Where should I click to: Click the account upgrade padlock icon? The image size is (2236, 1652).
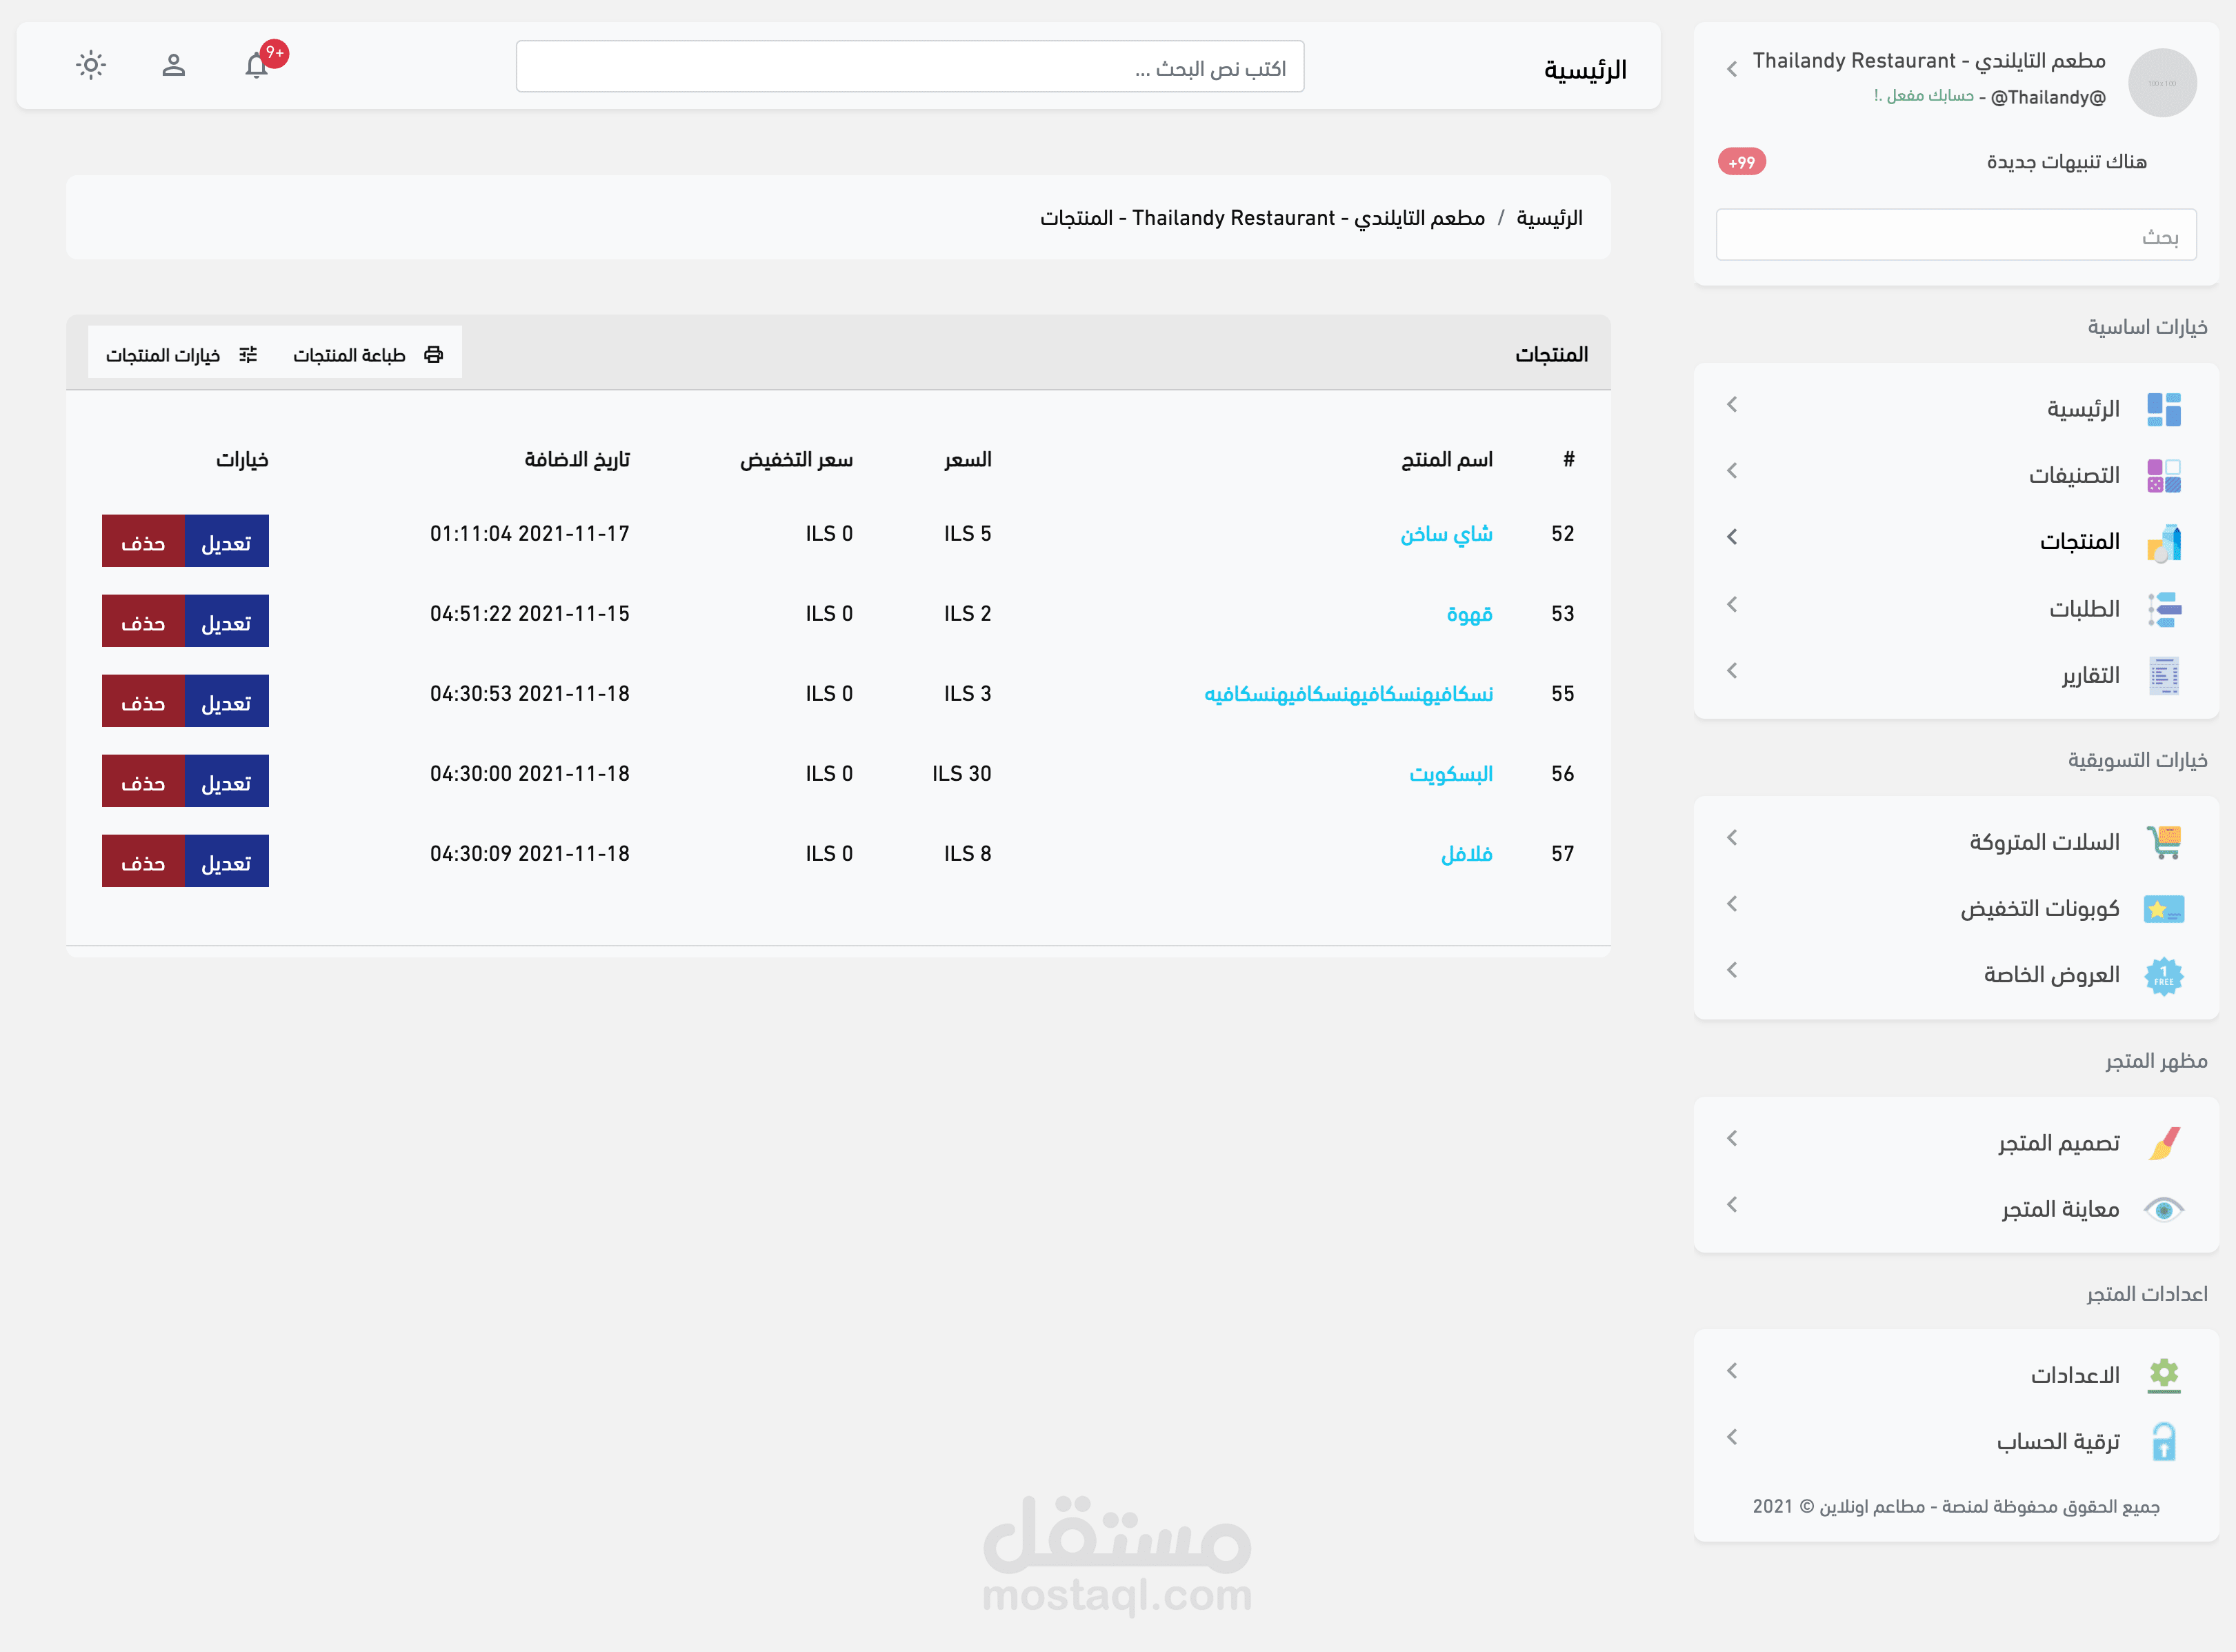coord(2163,1442)
